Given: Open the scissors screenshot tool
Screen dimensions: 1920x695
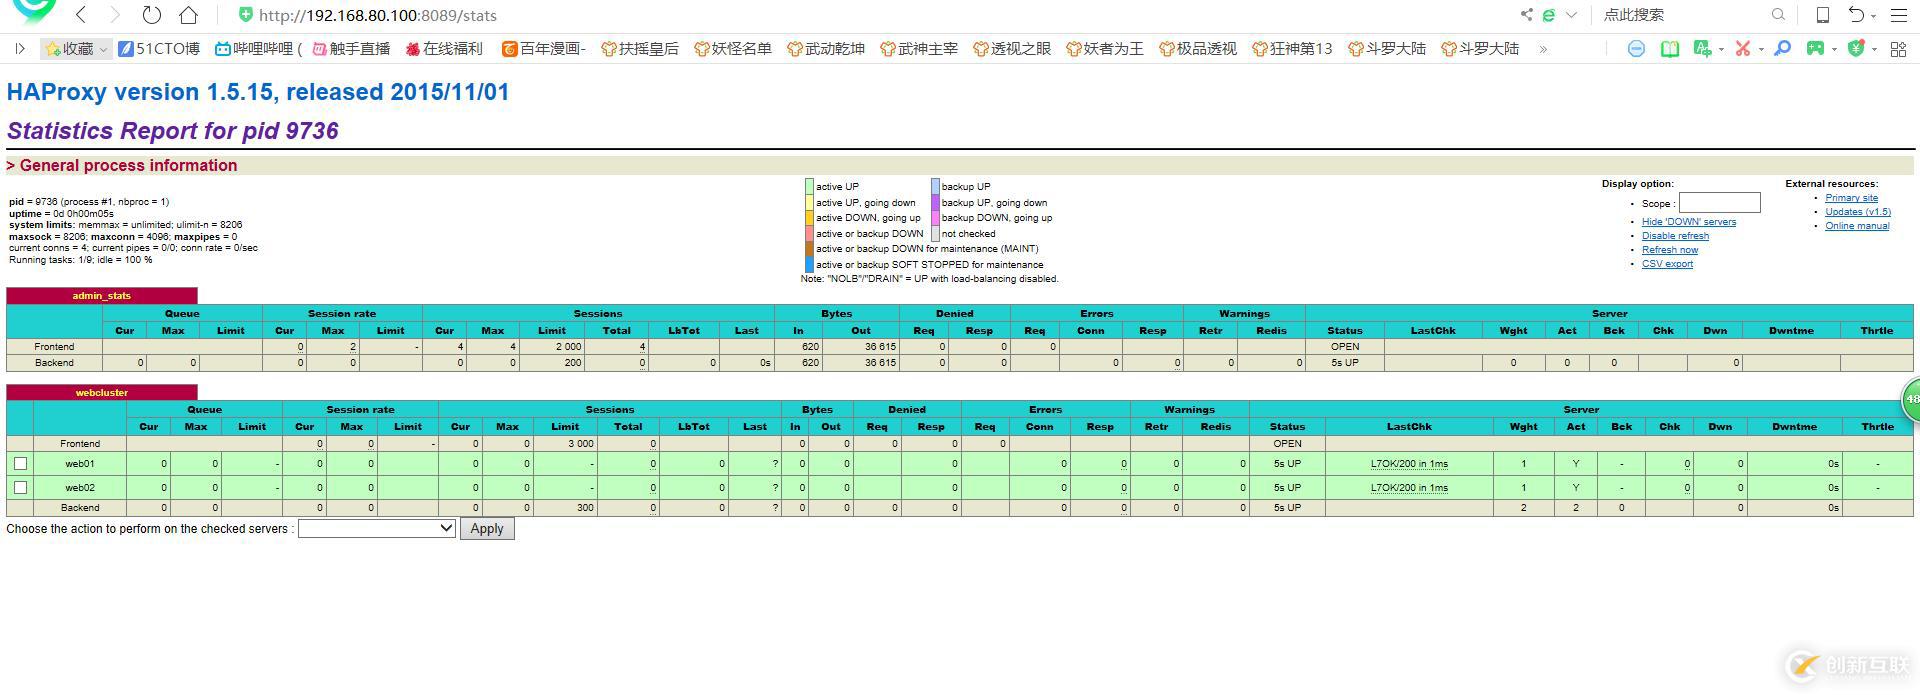Looking at the screenshot, I should (x=1742, y=48).
